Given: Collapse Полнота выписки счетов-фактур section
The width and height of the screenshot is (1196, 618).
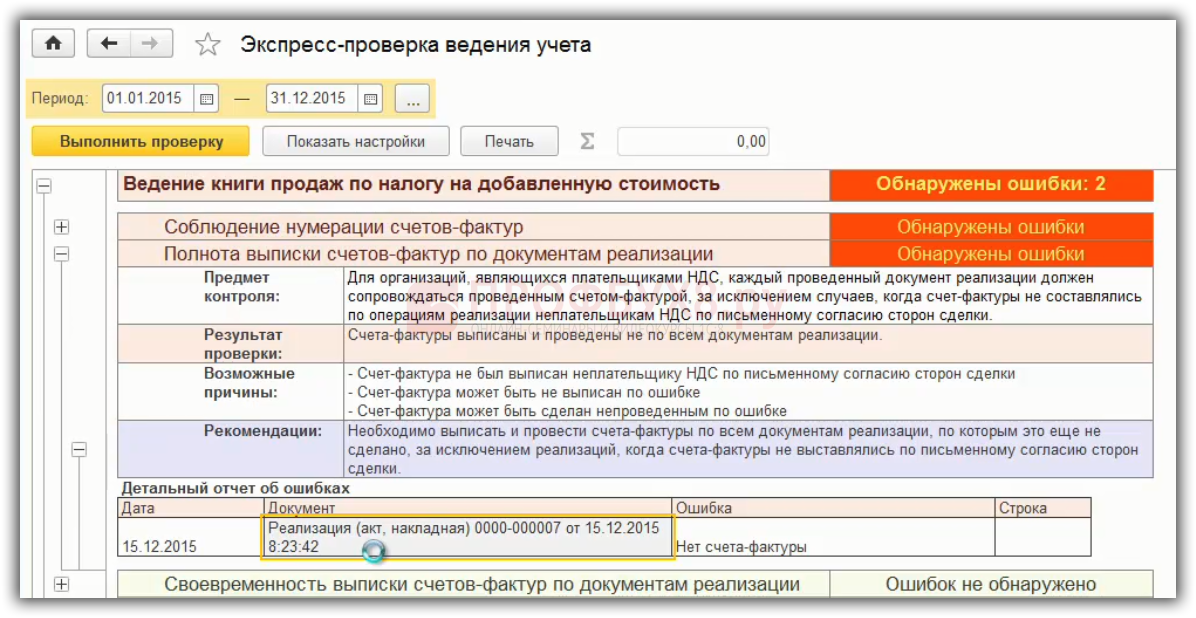Looking at the screenshot, I should (62, 255).
